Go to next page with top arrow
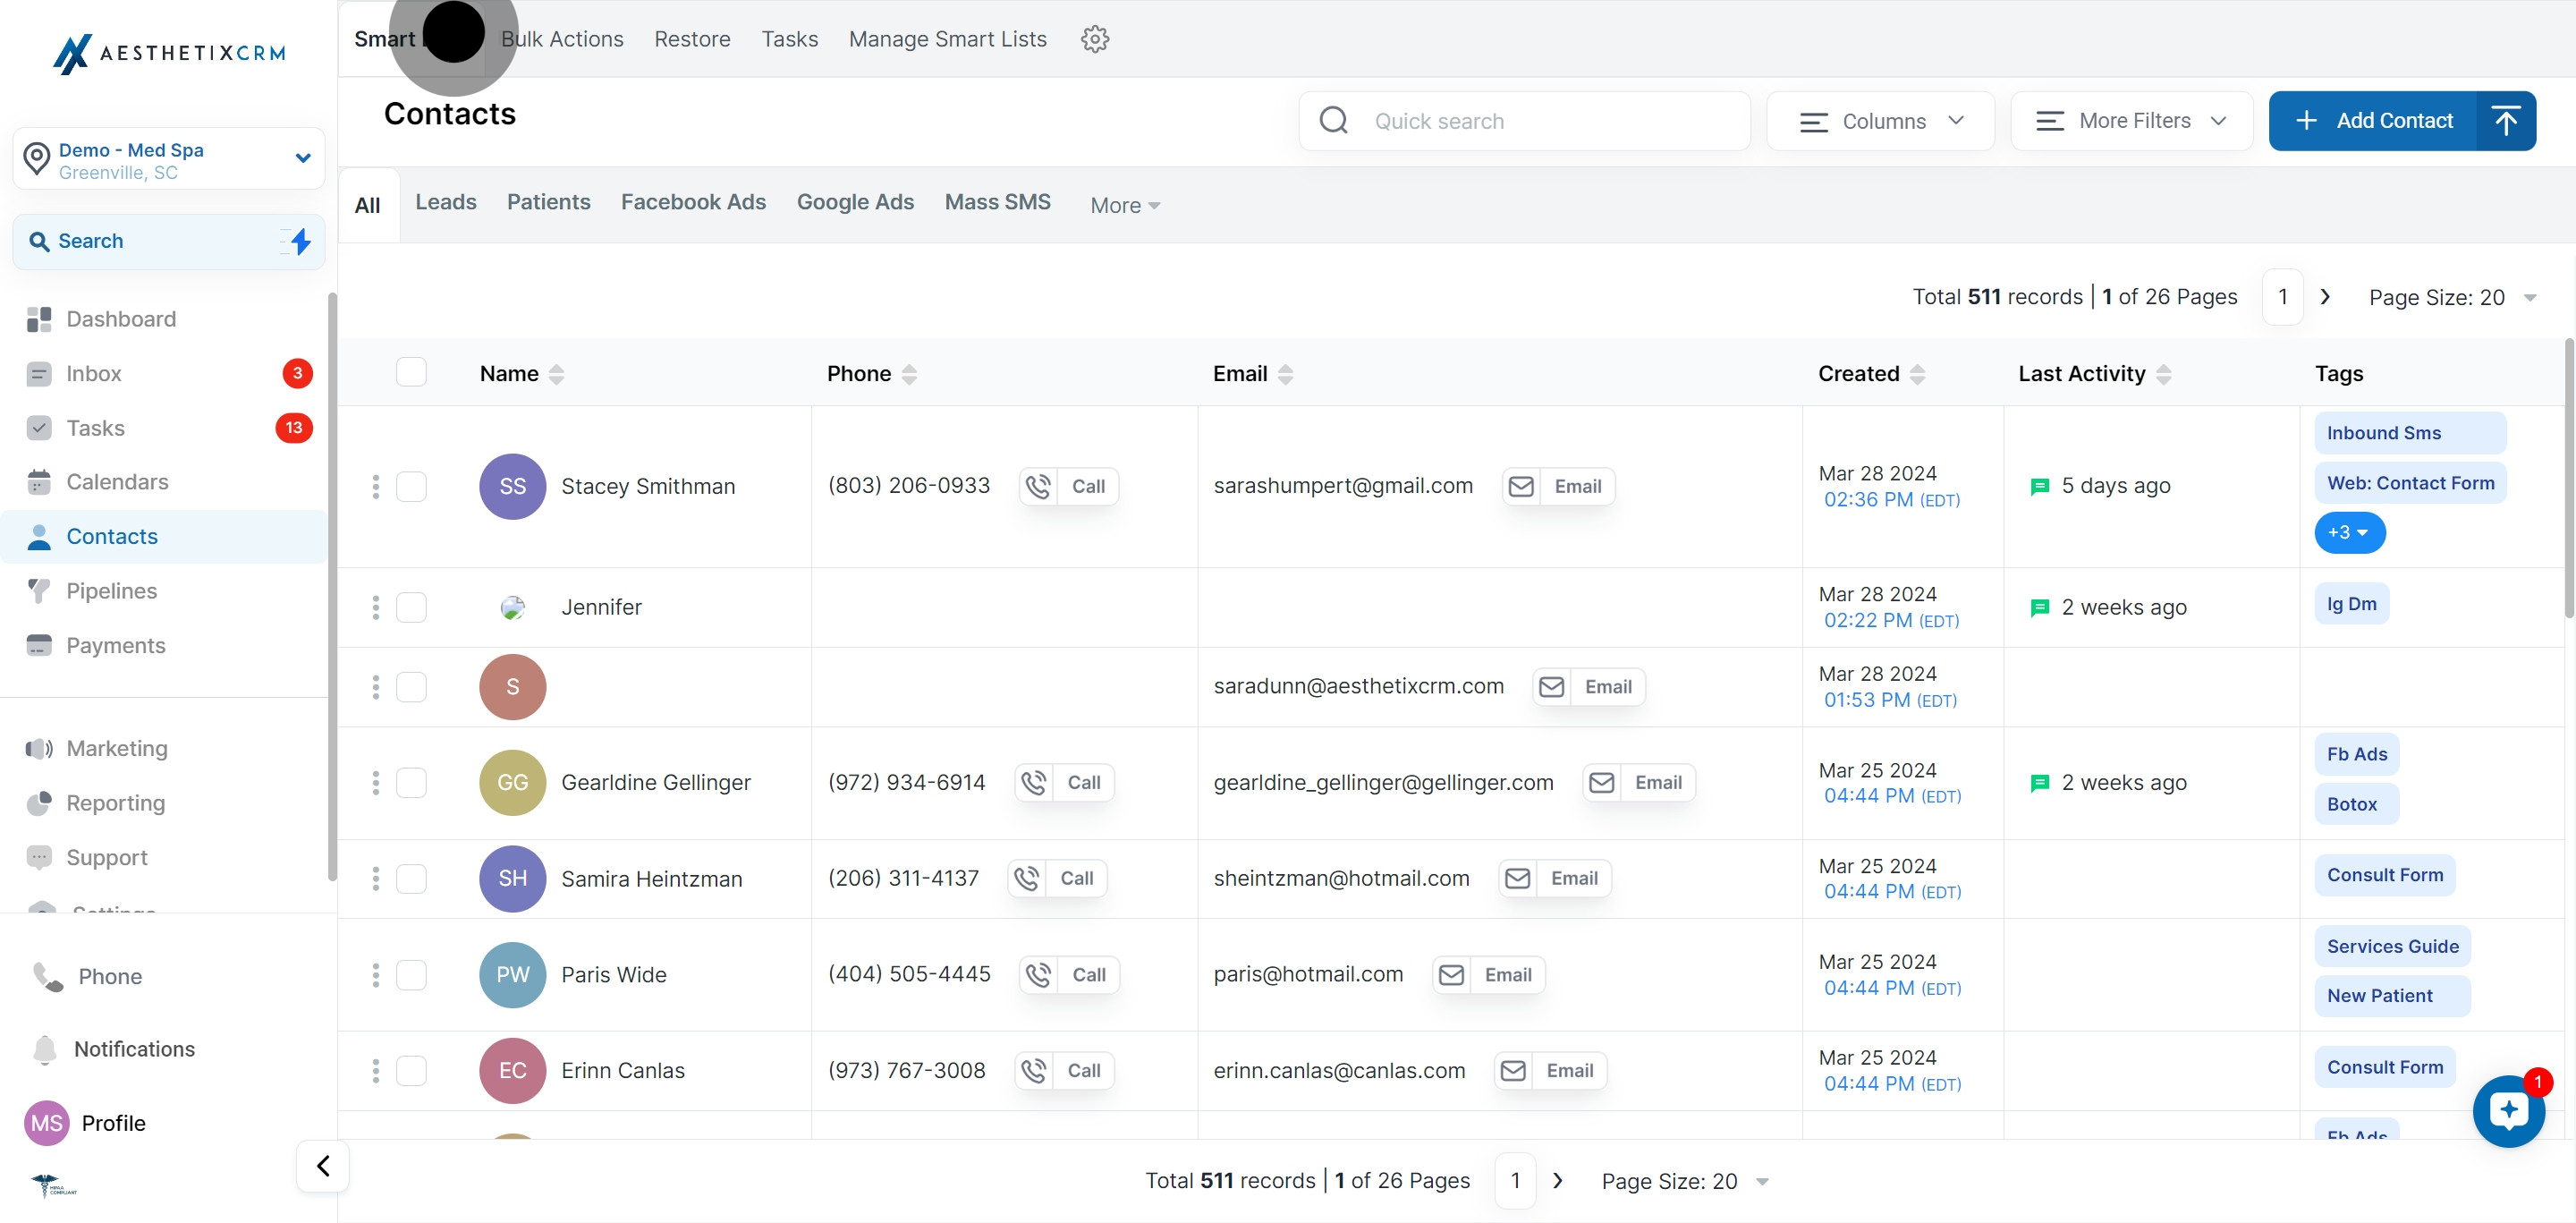Screen dimensions: 2576x1223 tap(2325, 297)
